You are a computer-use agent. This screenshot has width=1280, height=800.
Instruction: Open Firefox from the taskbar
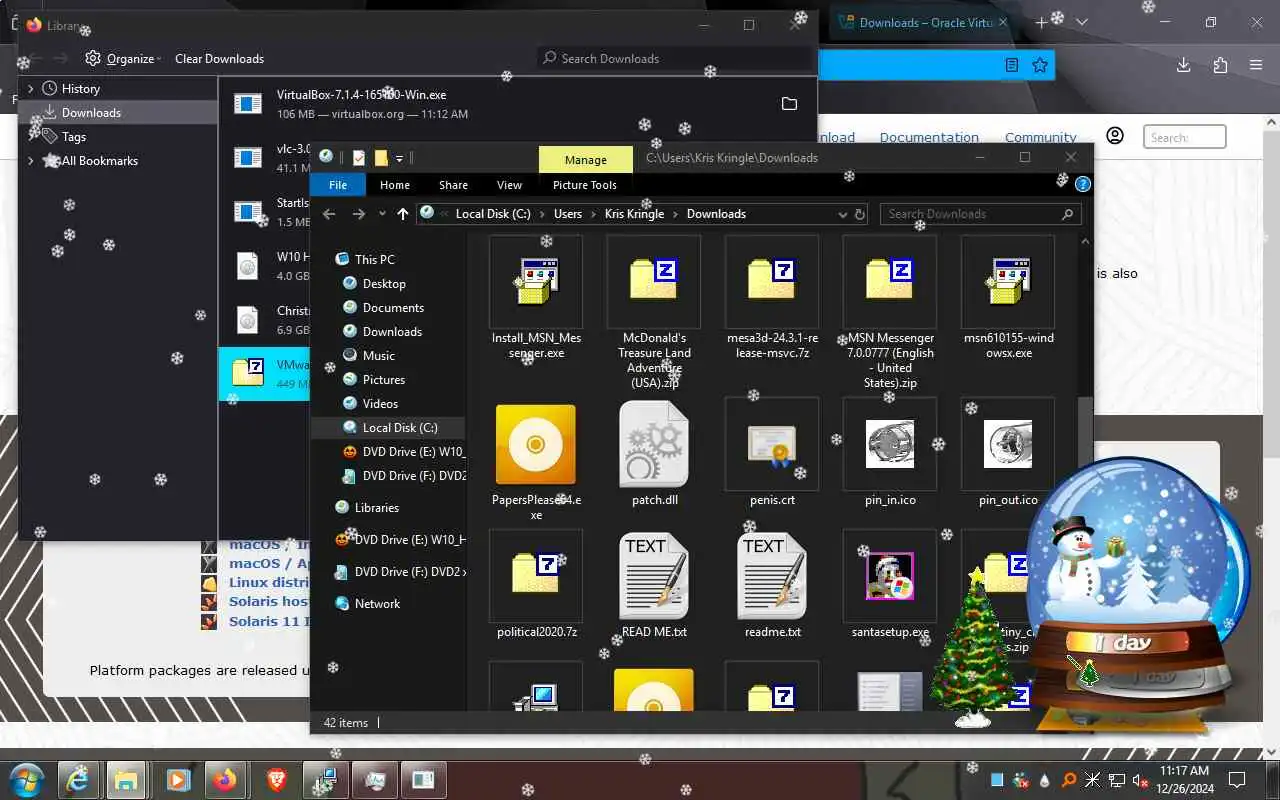click(225, 779)
